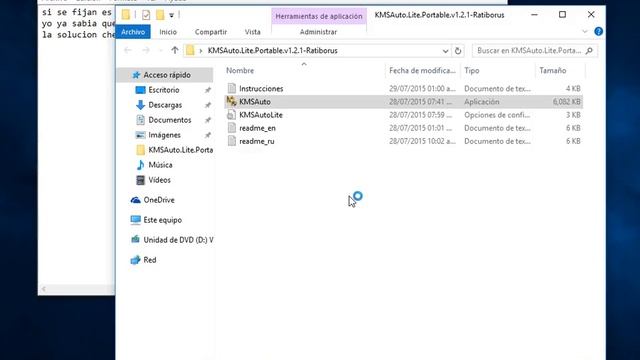Click the Forward navigation arrow

[146, 50]
